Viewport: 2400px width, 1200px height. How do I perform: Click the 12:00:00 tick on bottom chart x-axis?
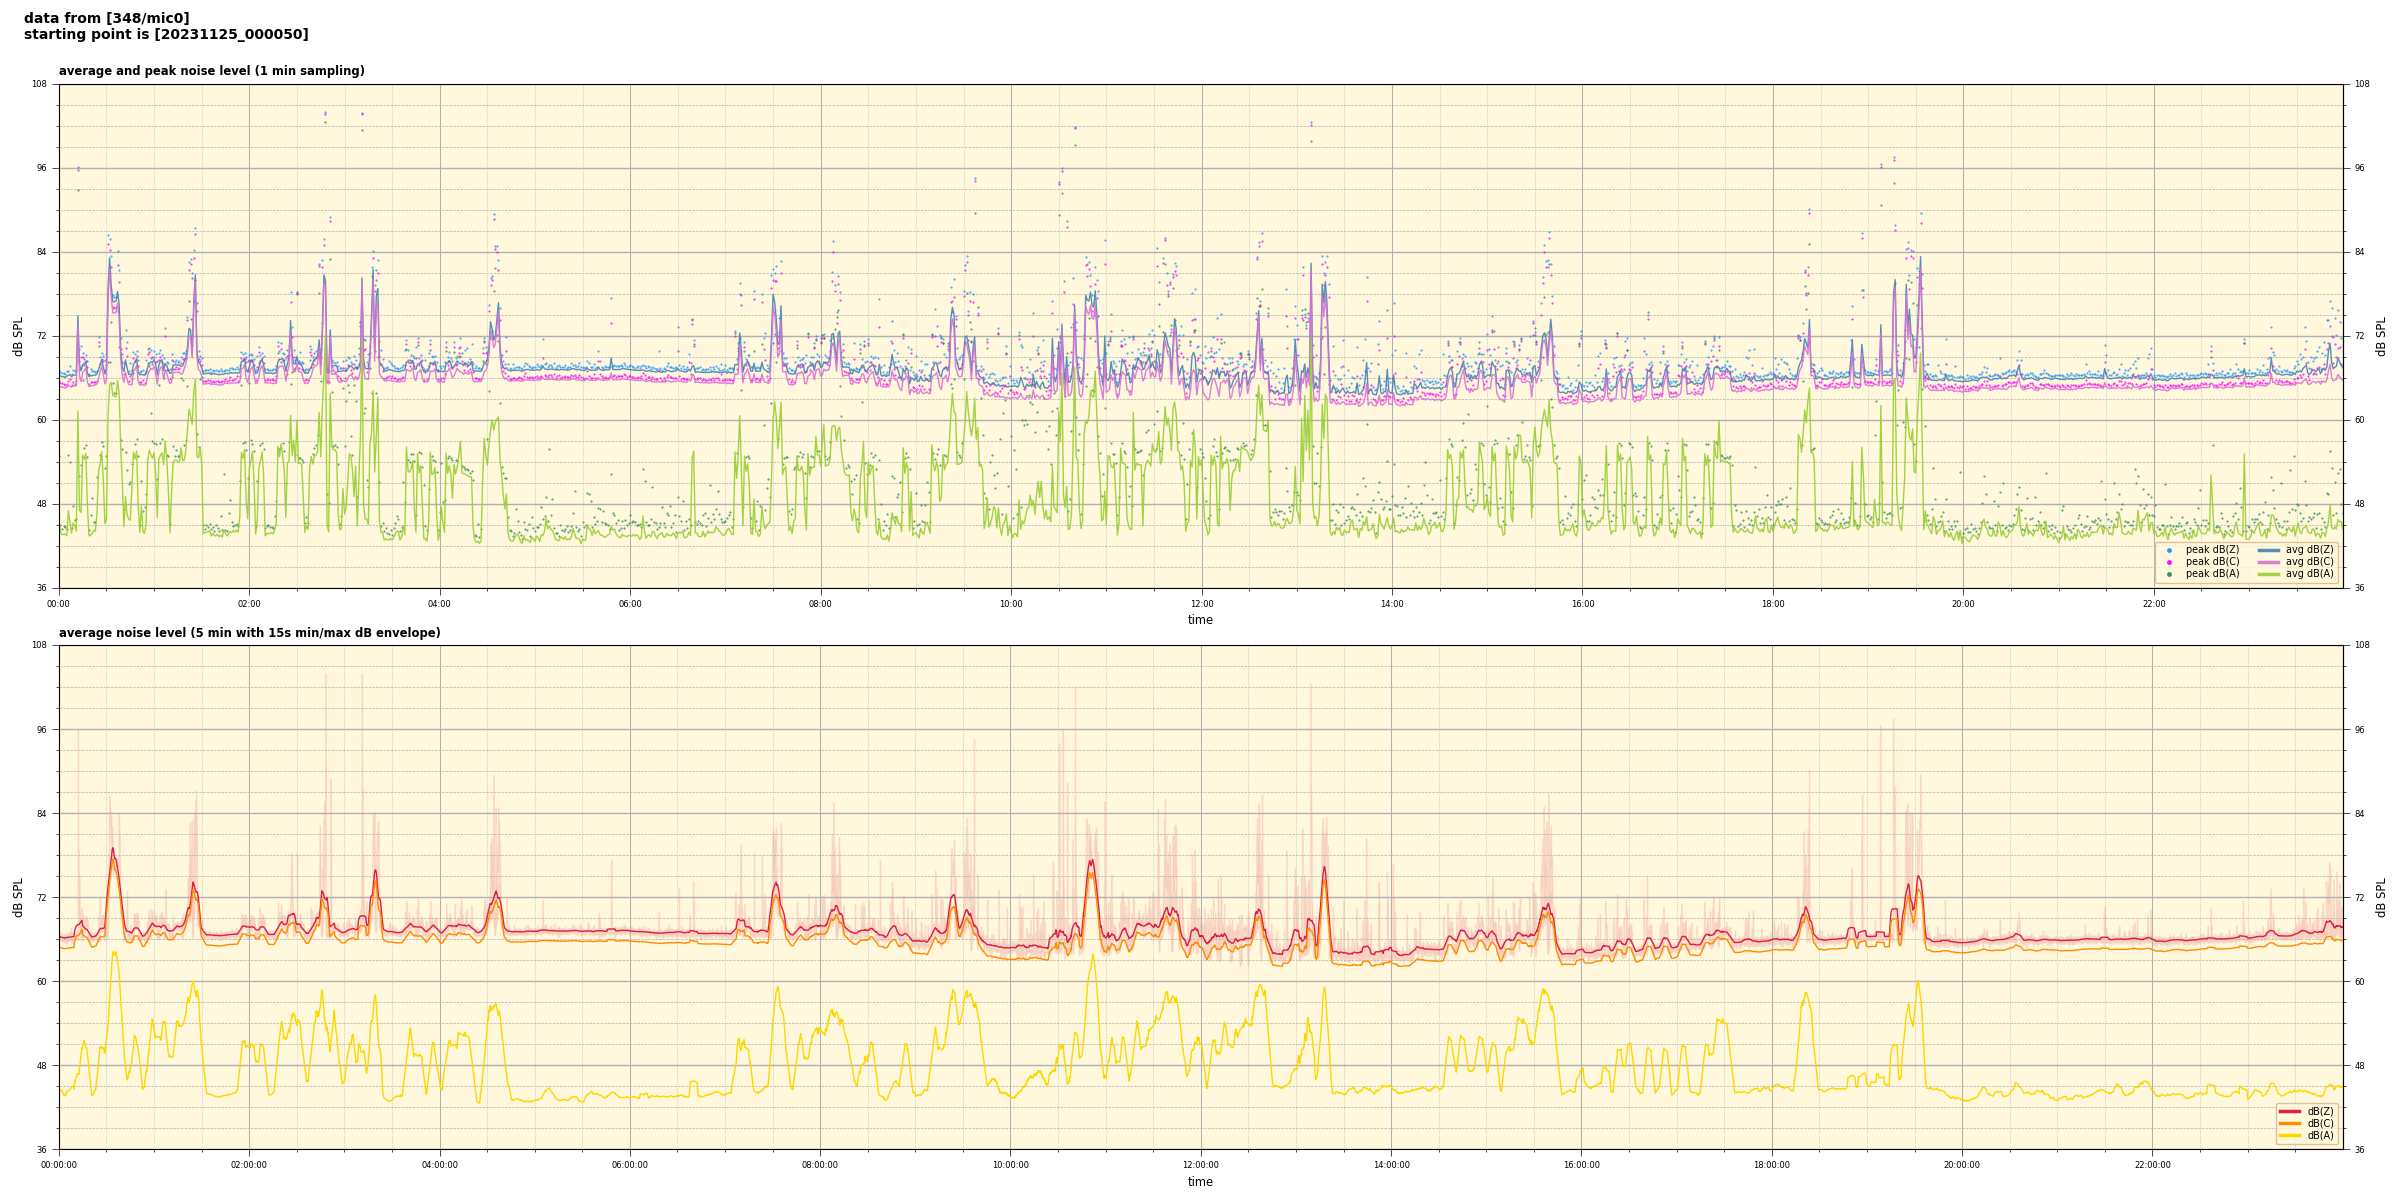pyautogui.click(x=1201, y=1165)
